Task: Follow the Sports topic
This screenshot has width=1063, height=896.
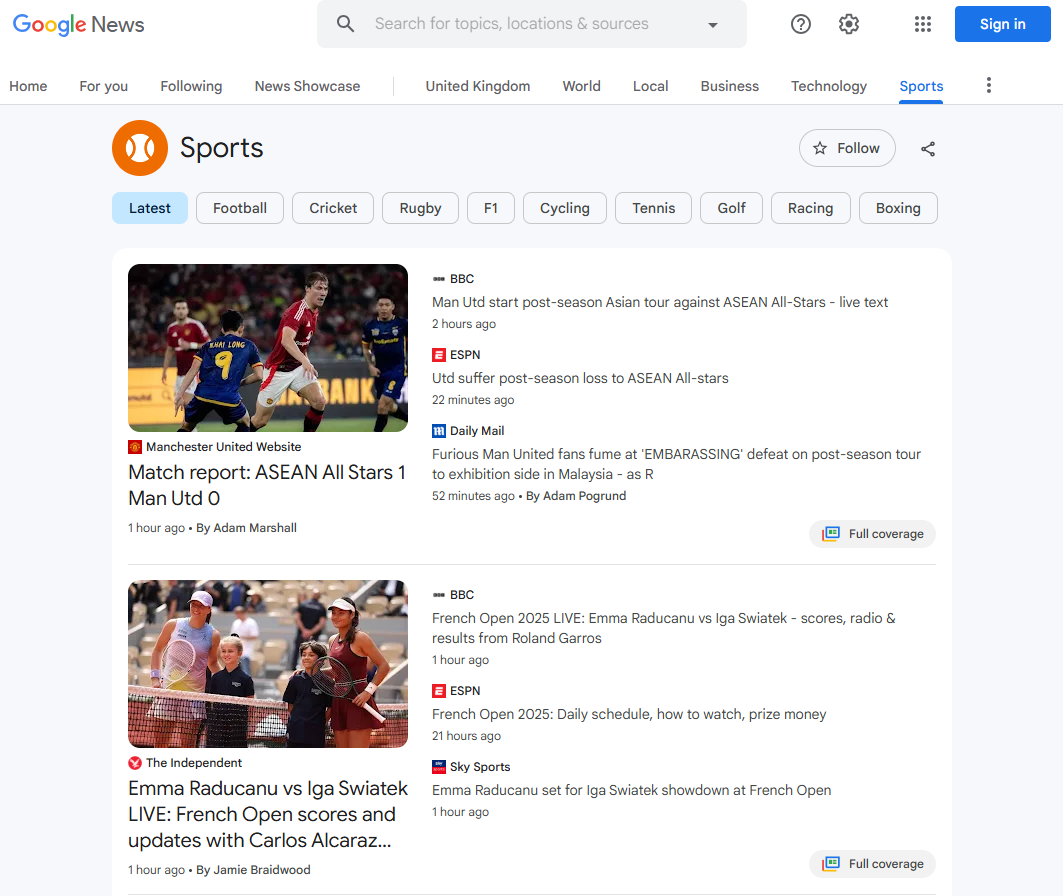Action: 847,148
